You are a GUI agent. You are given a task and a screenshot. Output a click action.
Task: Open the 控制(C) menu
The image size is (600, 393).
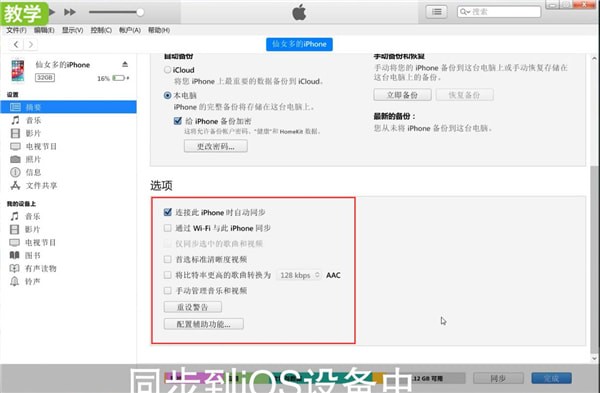click(x=101, y=30)
